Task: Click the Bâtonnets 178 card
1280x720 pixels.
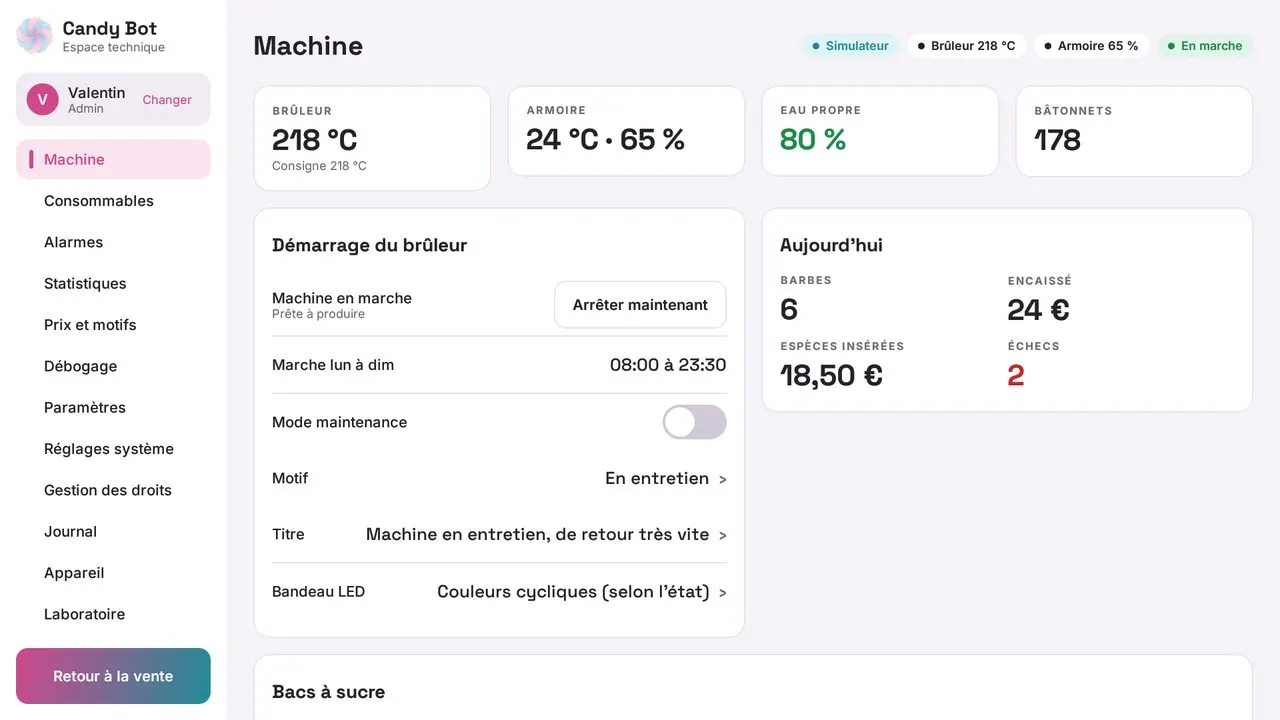Action: tap(1134, 131)
